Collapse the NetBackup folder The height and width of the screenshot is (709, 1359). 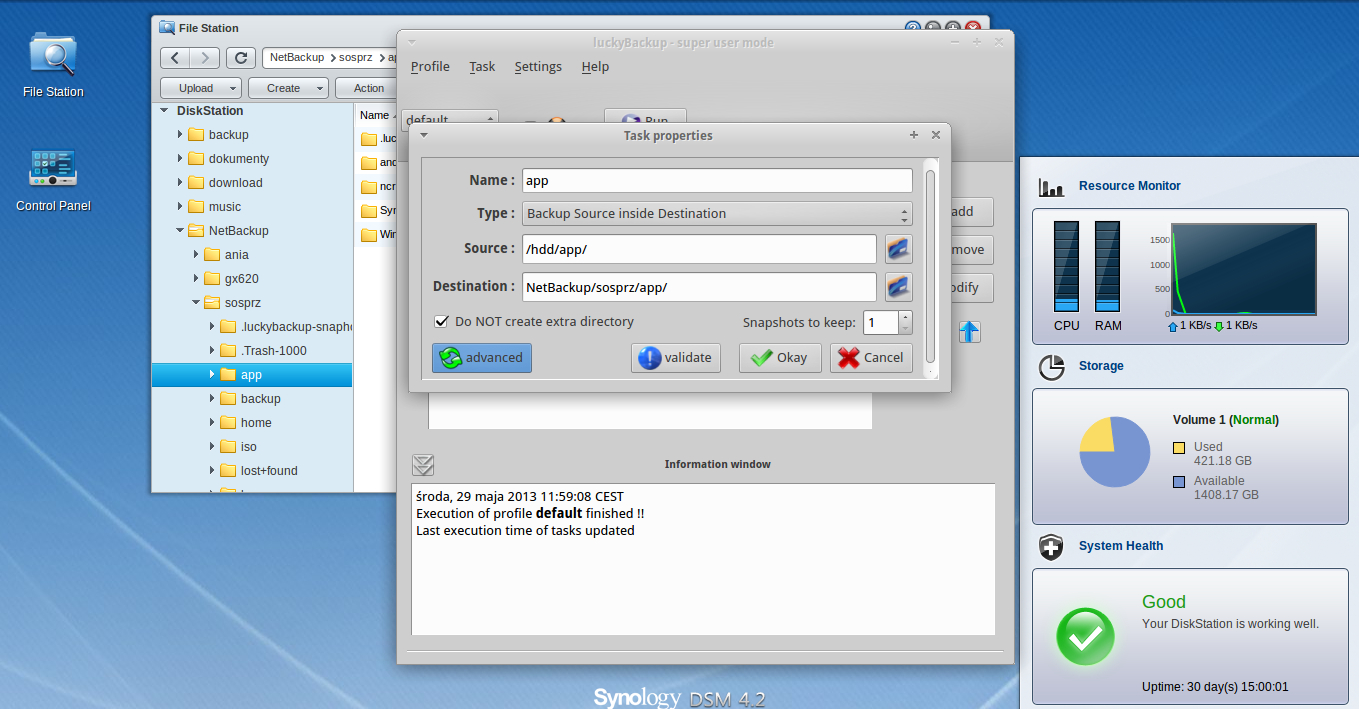[x=180, y=231]
